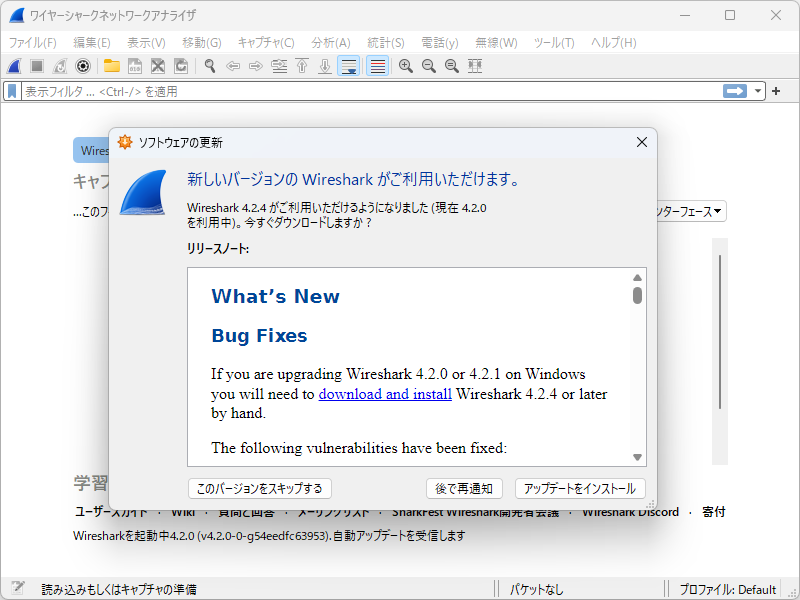Image resolution: width=800 pixels, height=600 pixels.
Task: Follow the 'download and install' link
Action: tap(385, 394)
